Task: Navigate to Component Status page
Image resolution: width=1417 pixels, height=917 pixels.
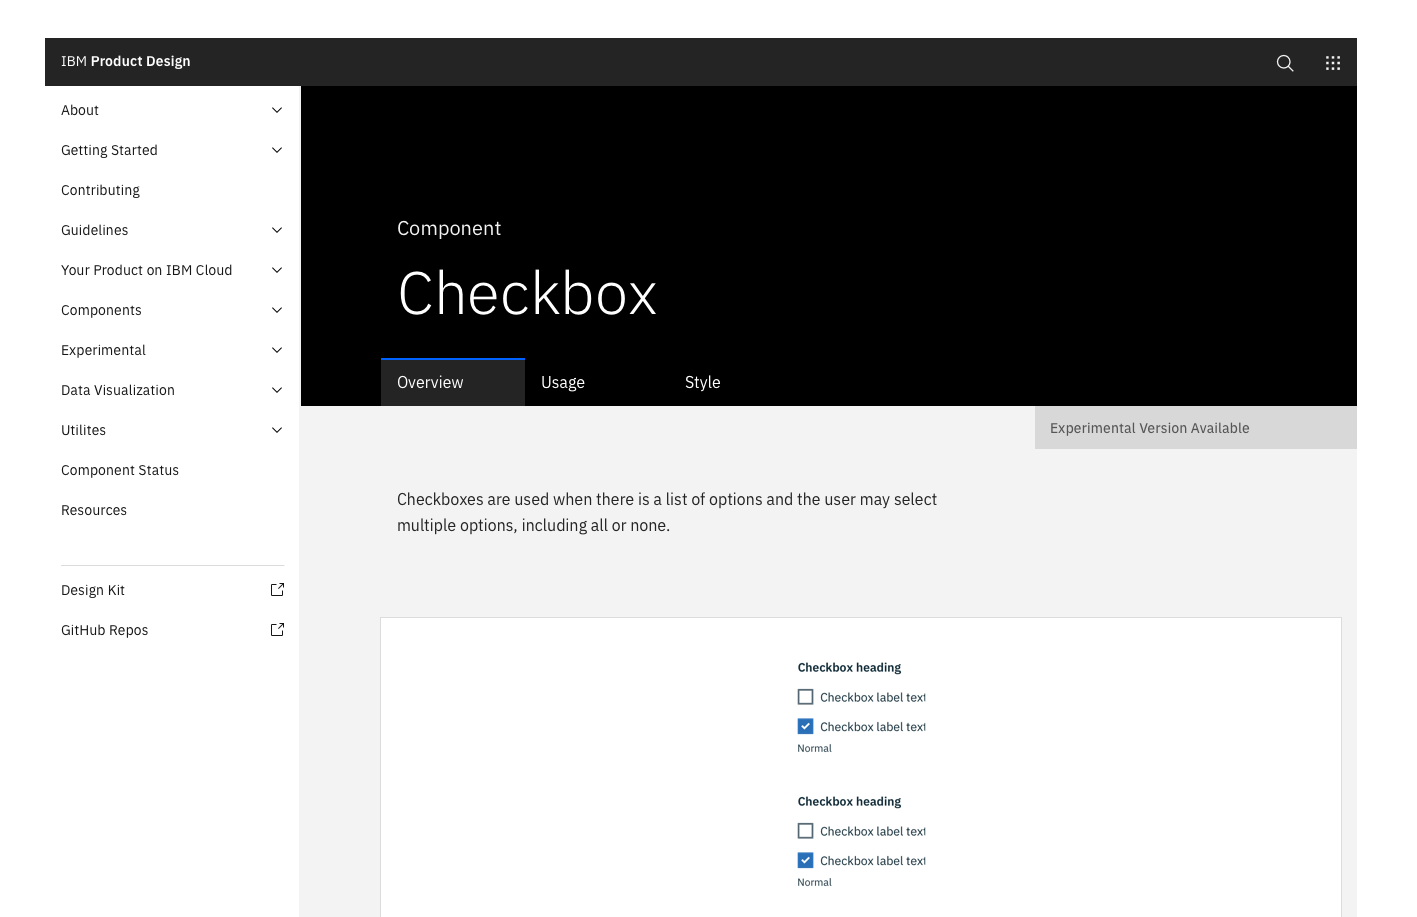Action: click(x=120, y=470)
